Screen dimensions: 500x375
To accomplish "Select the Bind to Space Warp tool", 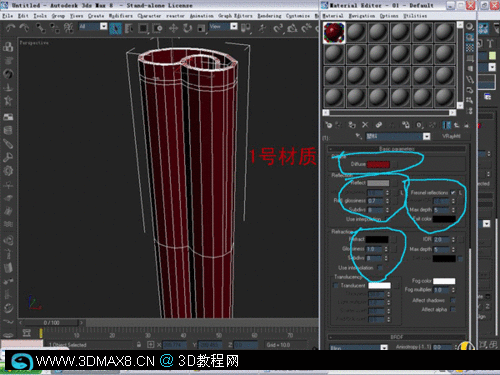I will point(69,28).
